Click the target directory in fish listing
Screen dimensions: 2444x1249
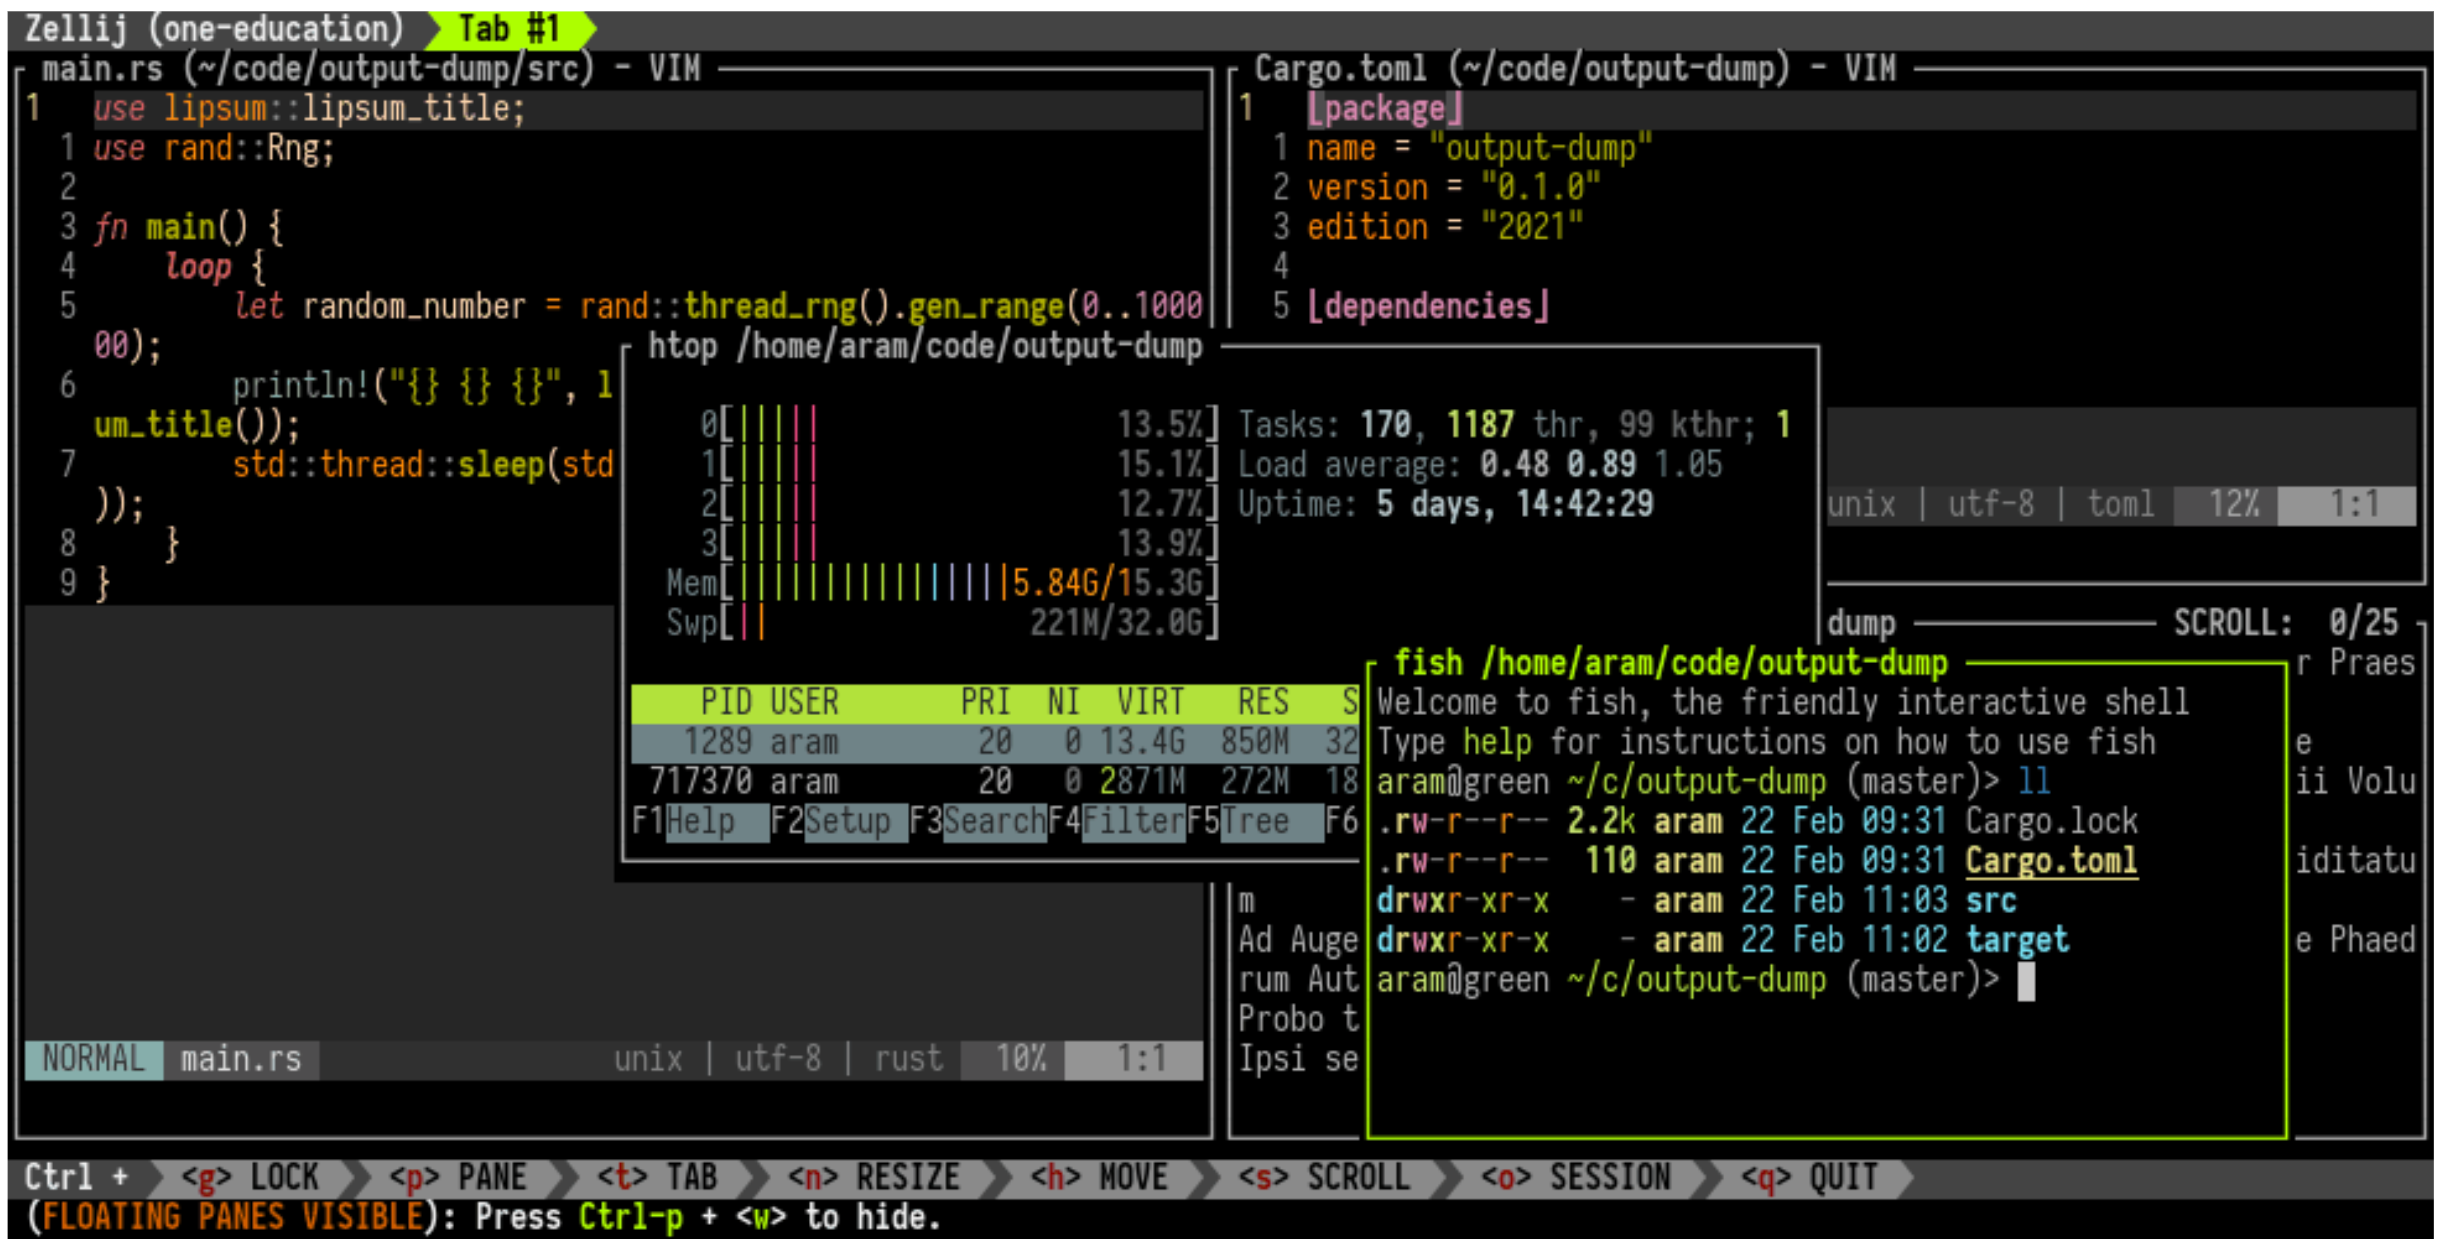(2016, 941)
